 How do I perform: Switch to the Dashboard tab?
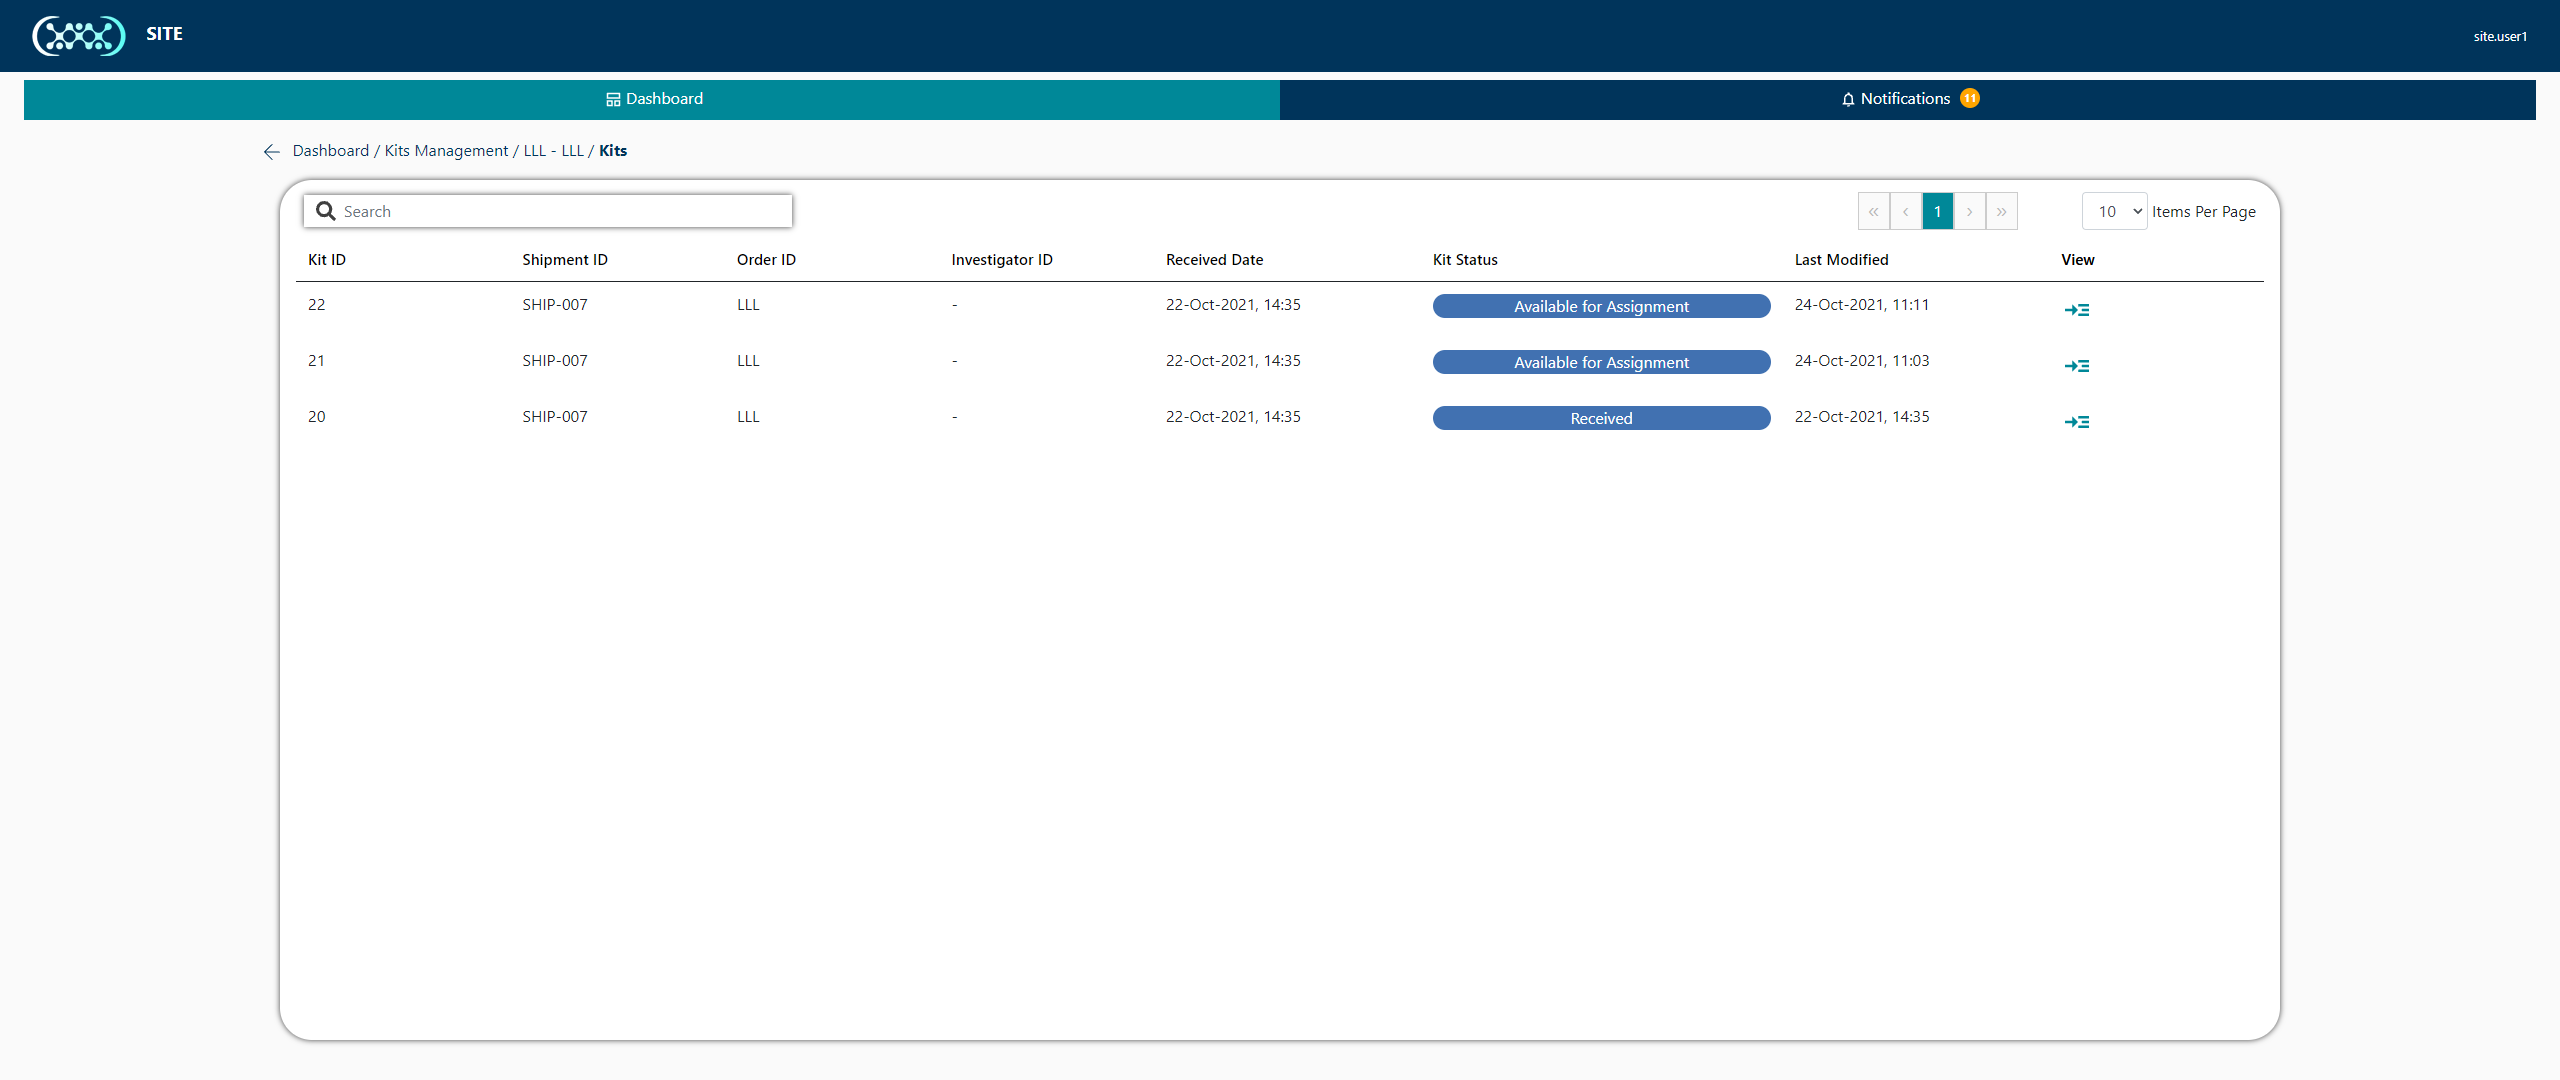654,99
